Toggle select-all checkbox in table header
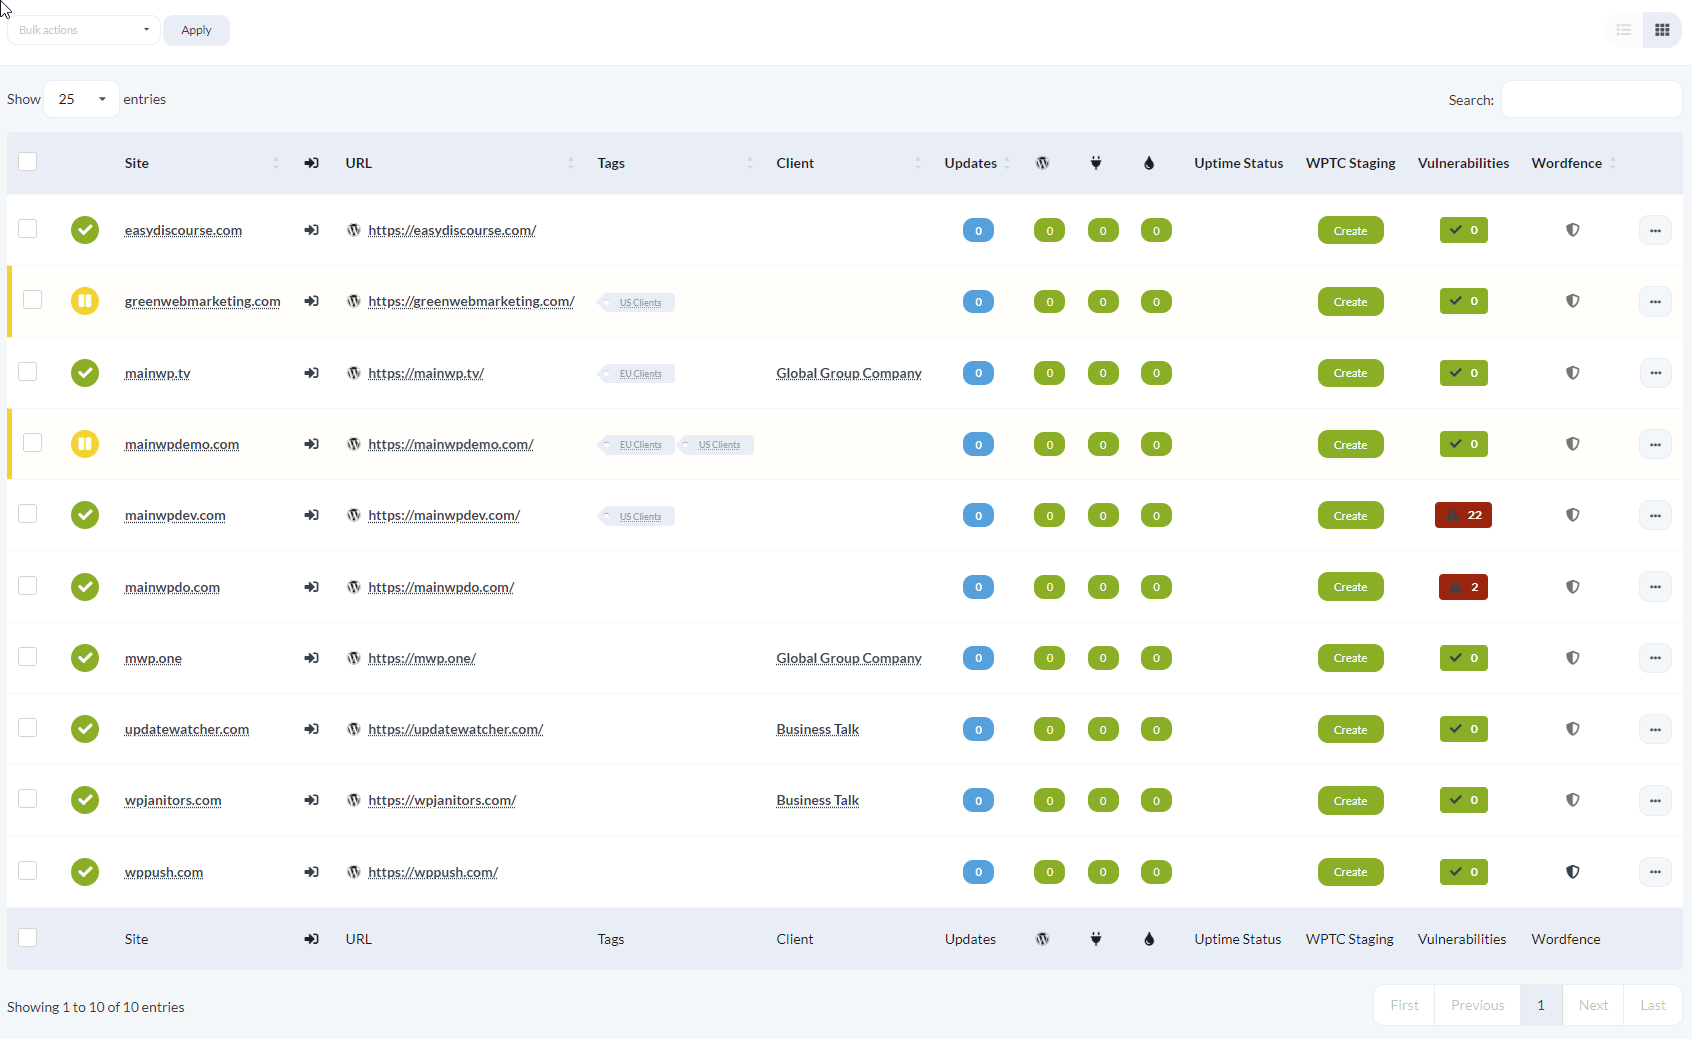This screenshot has height=1039, width=1692. 28,162
